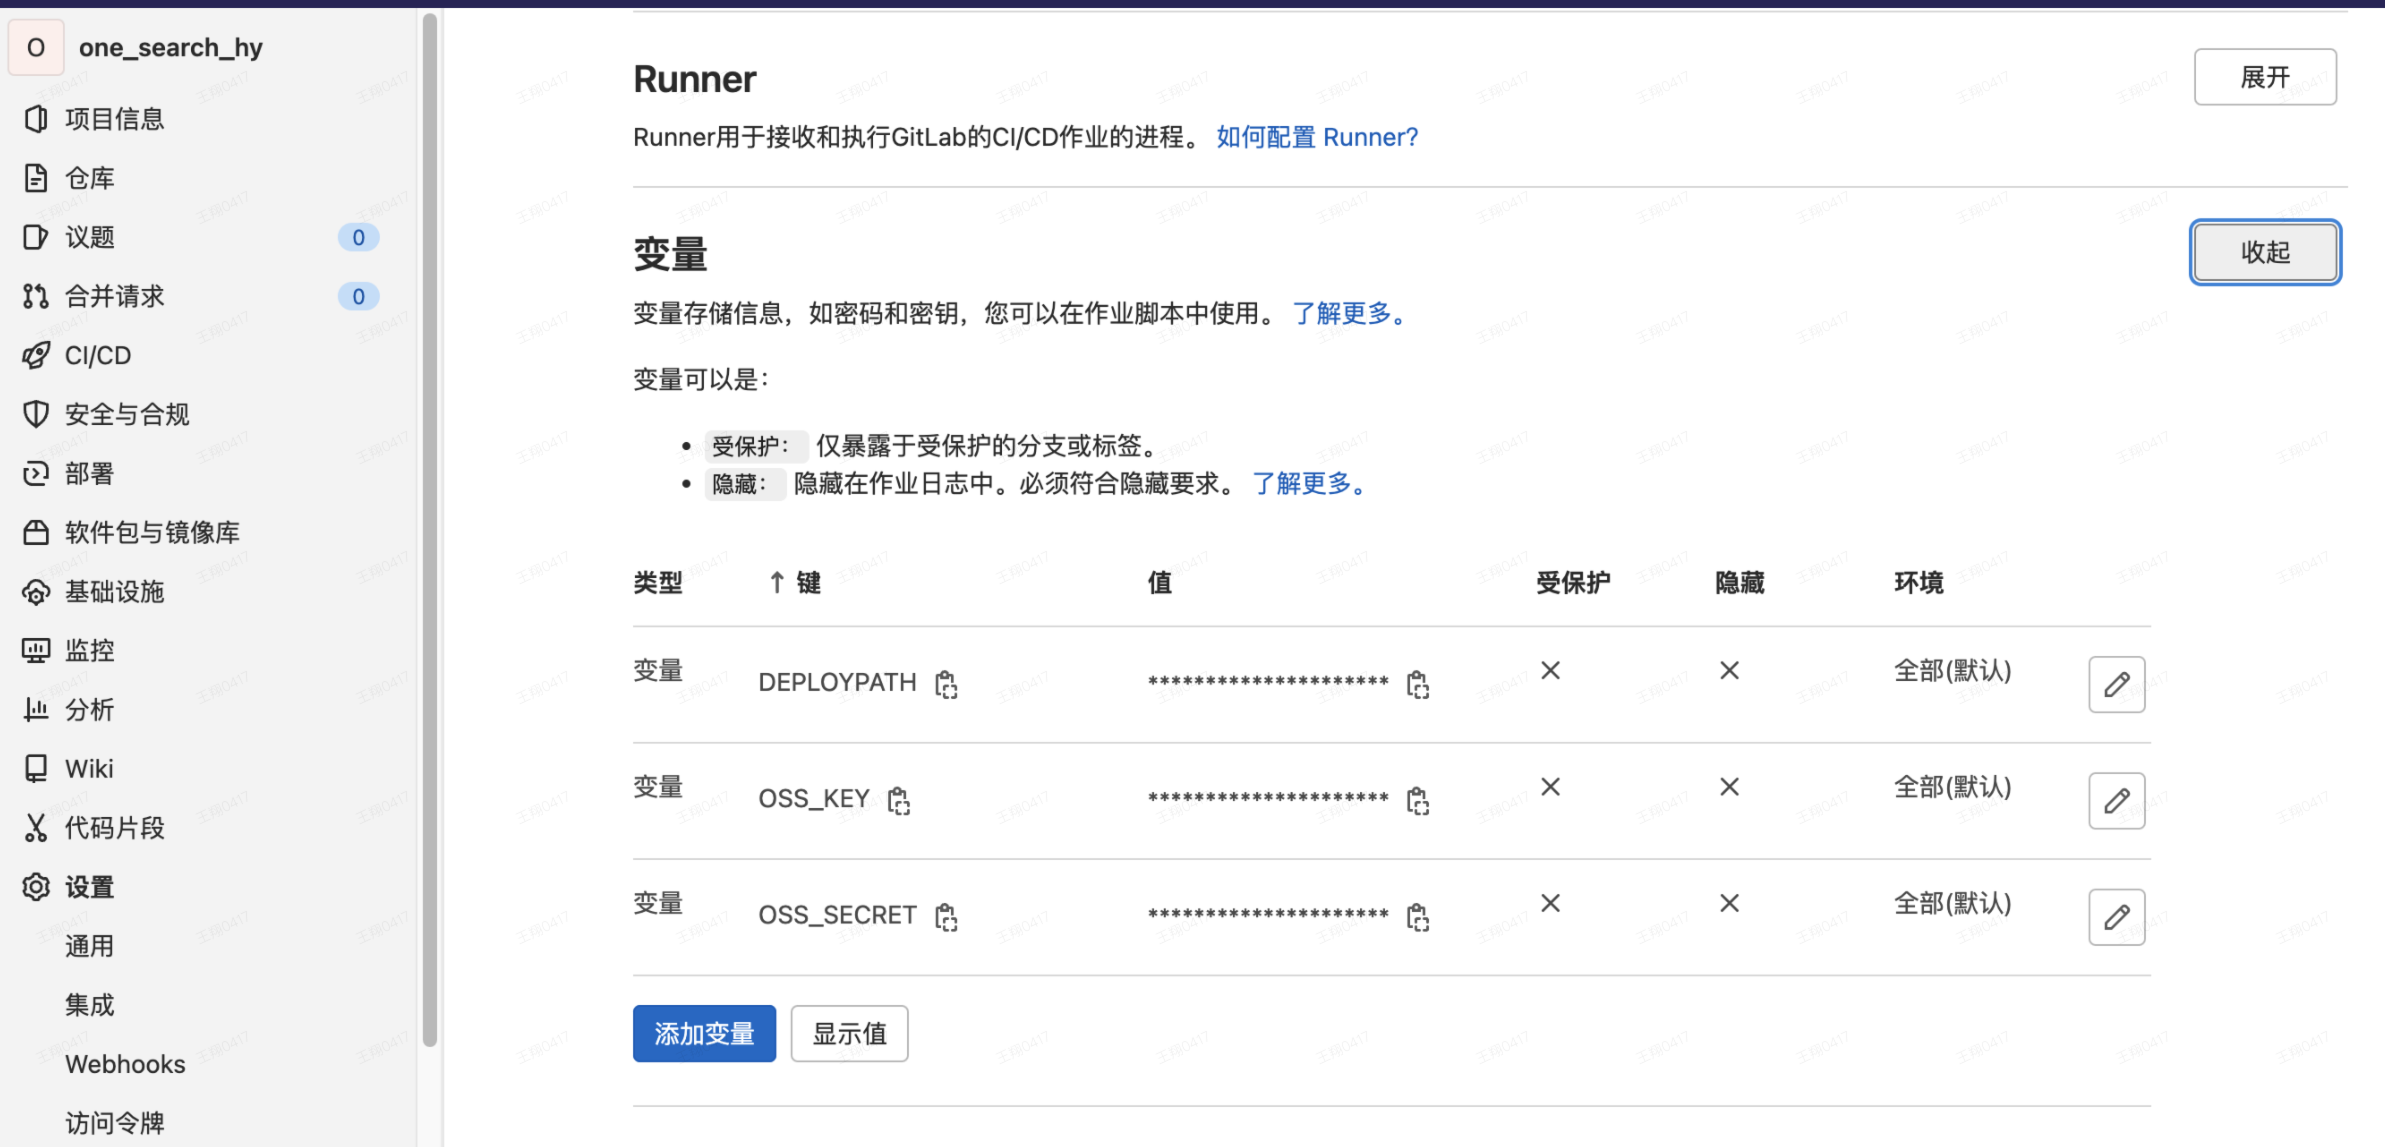The height and width of the screenshot is (1147, 2385).
Task: Click the one_search_hy project name
Action: pyautogui.click(x=170, y=47)
